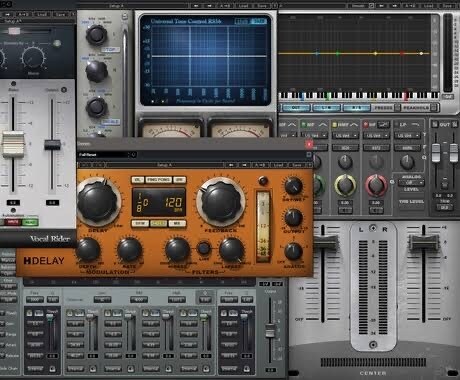The image size is (460, 380).
Task: Click the Dry/Wet knob in H-Delay
Action: click(293, 187)
